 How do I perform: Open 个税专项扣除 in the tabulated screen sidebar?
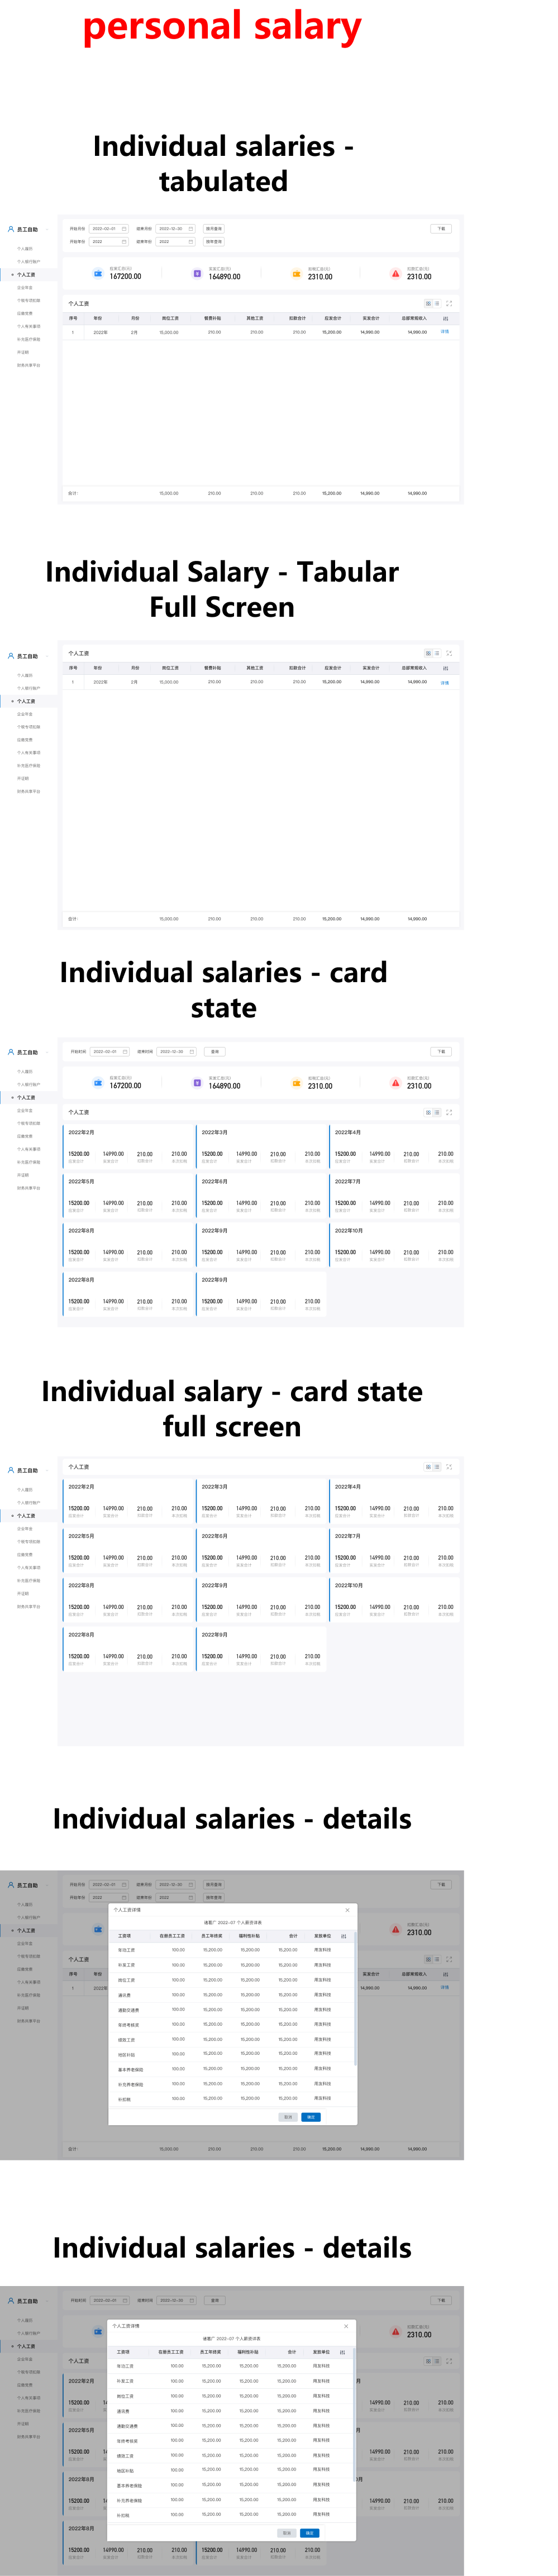pos(28,300)
